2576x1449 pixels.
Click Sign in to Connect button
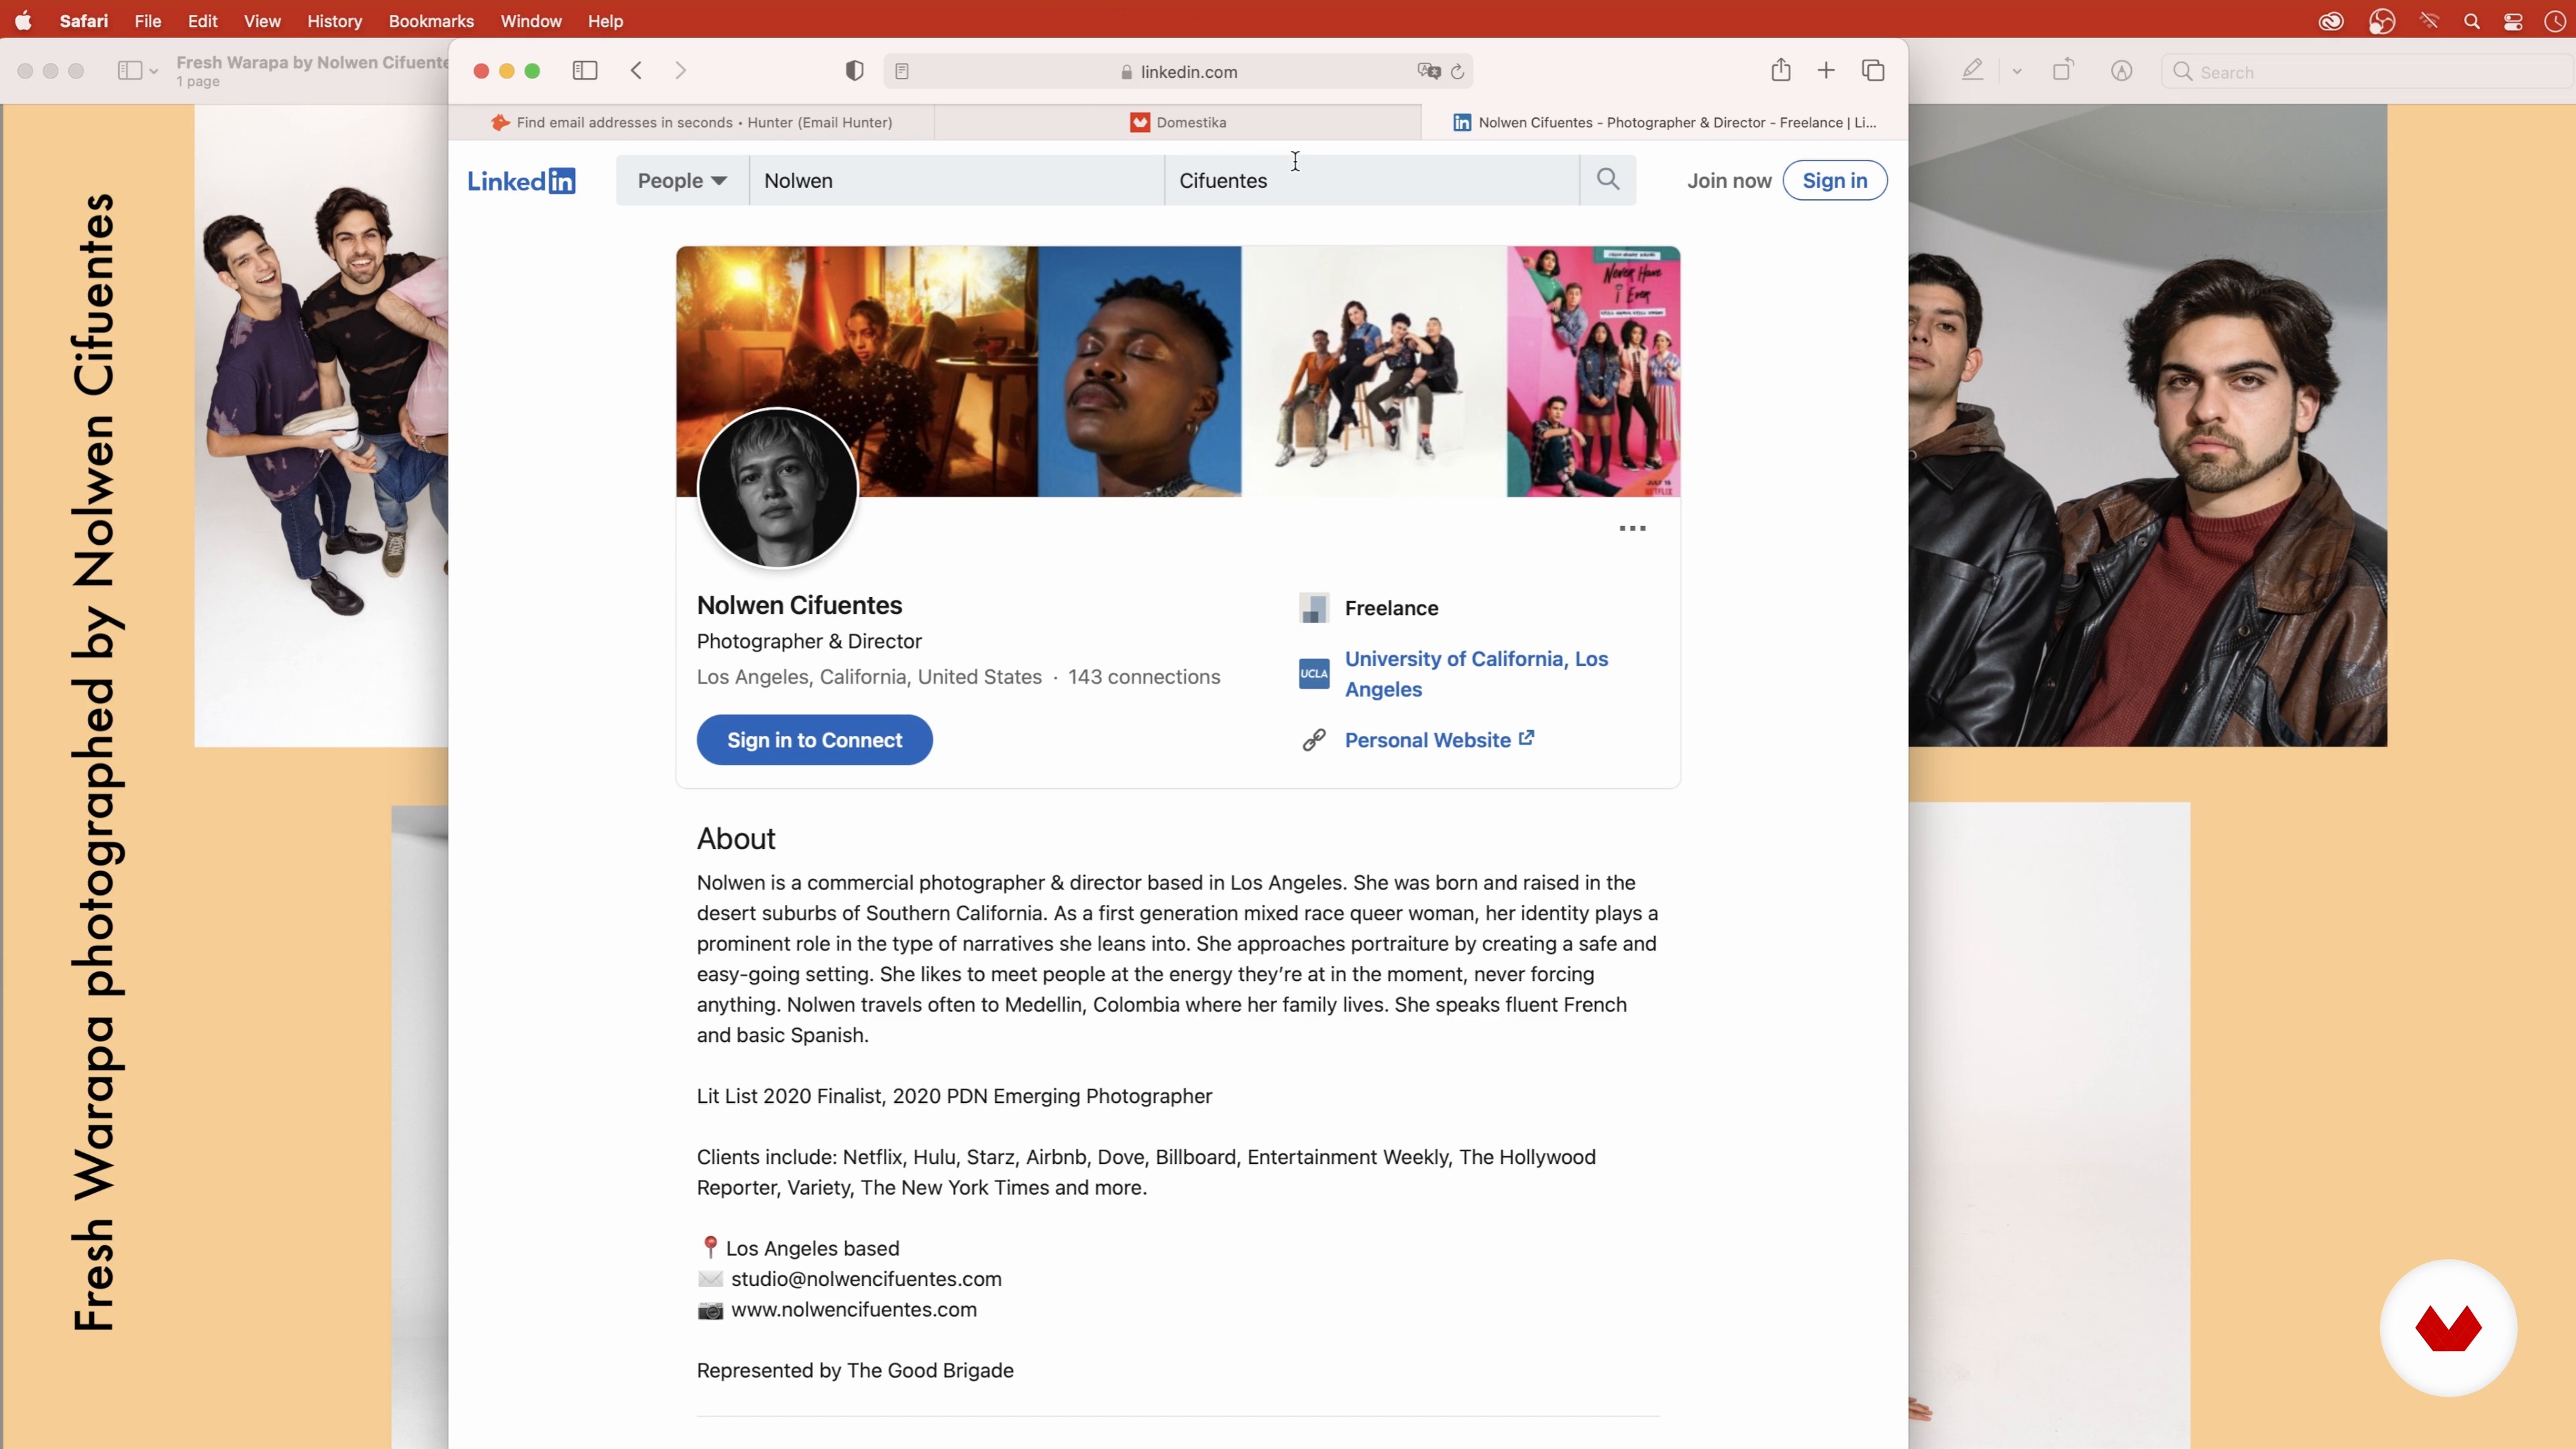tap(814, 740)
